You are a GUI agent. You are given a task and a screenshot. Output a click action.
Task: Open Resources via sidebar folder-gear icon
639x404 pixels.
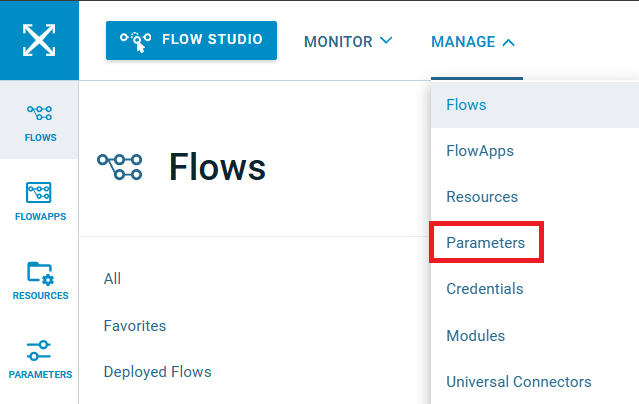(x=40, y=273)
